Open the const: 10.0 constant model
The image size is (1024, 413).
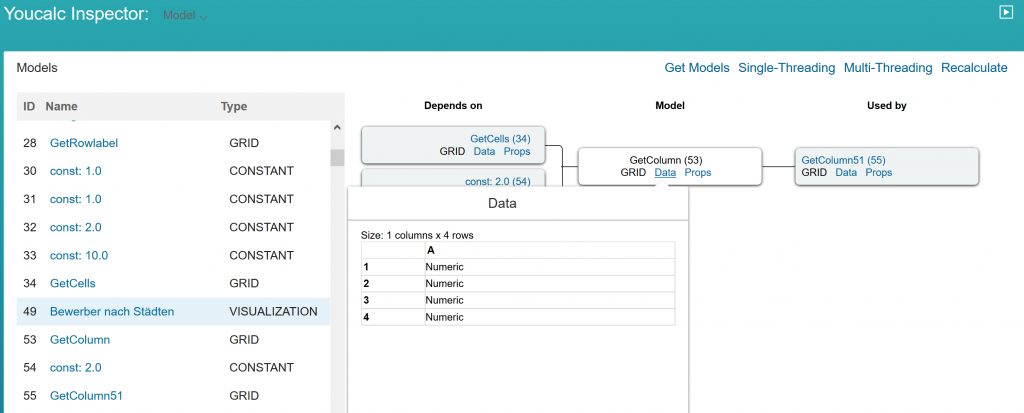click(79, 256)
